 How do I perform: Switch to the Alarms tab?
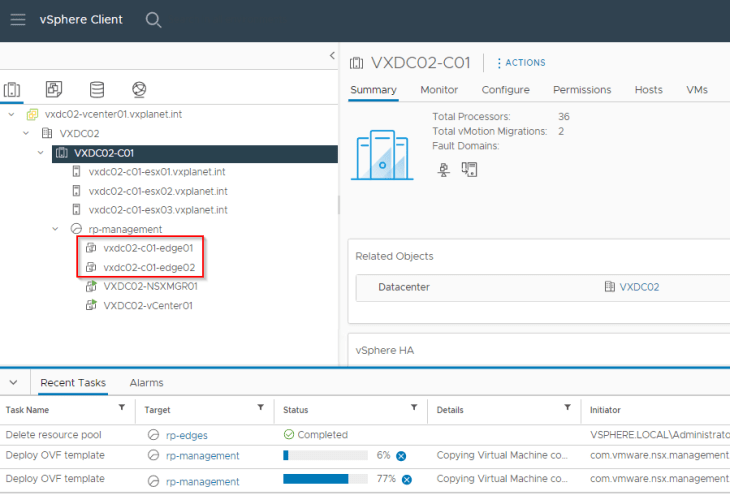click(x=146, y=383)
